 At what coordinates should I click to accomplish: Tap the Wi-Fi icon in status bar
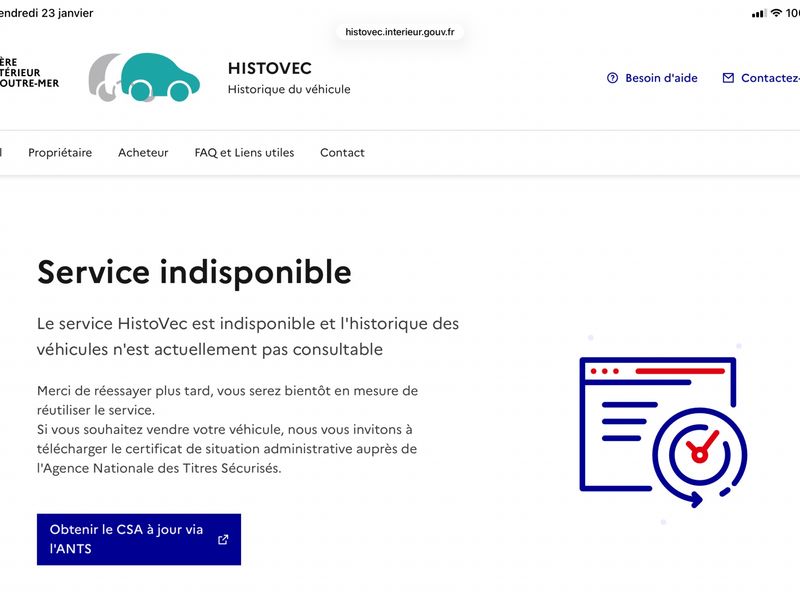pos(775,13)
